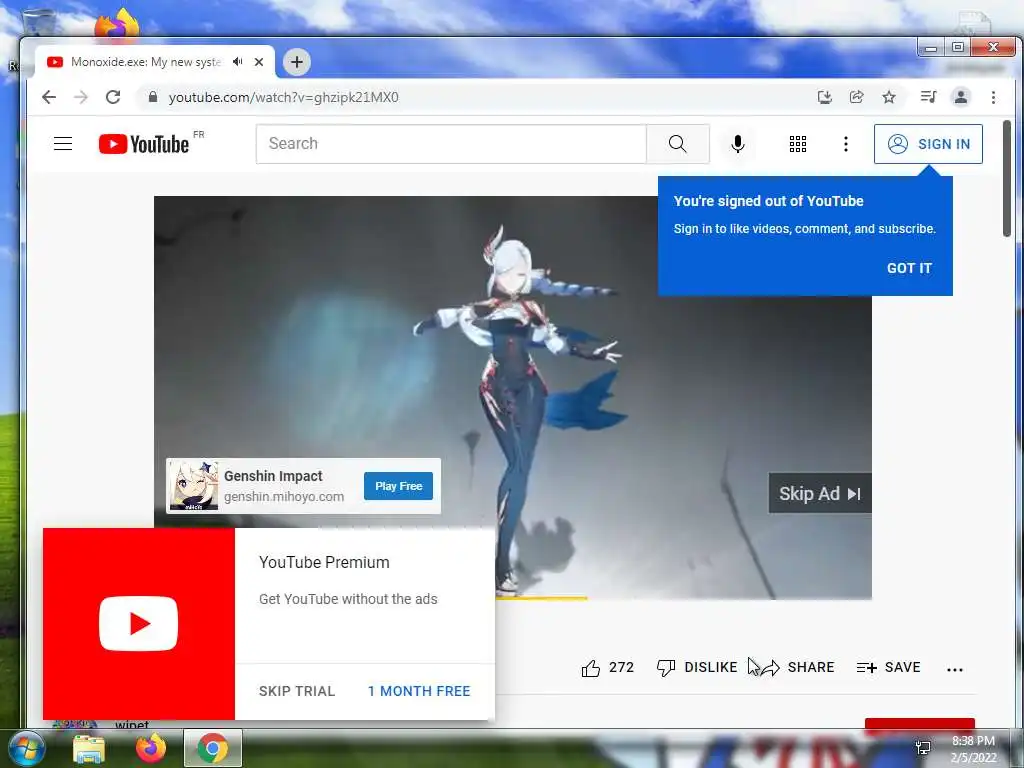1024x768 pixels.
Task: Click the SIGN IN button
Action: click(928, 144)
